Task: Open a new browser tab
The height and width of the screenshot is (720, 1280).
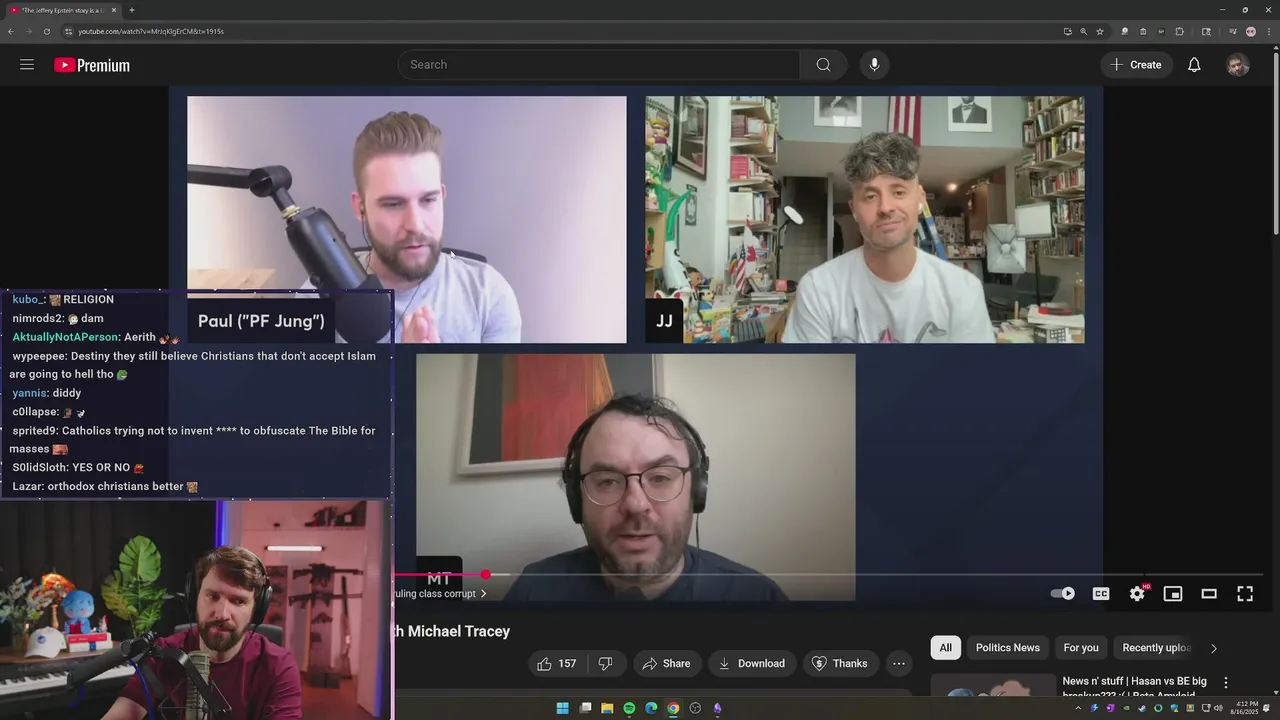Action: 132,10
